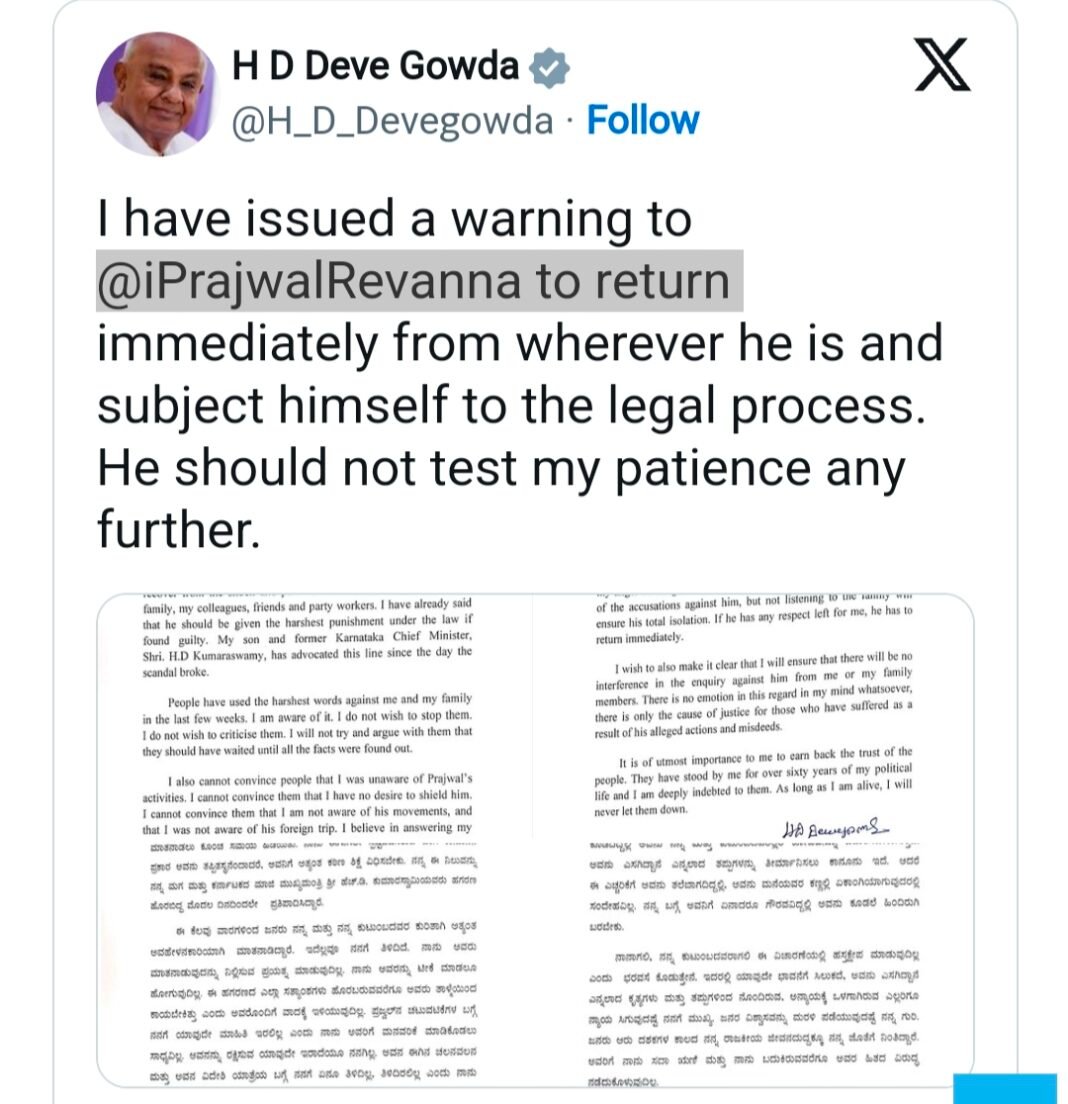
Task: Open the bottom-right Kannada letter image
Action: coord(753,963)
